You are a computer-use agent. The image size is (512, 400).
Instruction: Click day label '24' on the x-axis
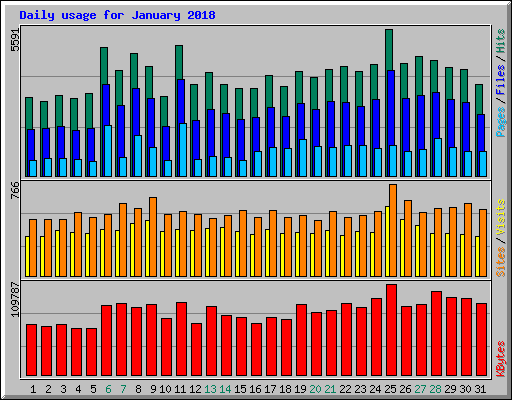(x=375, y=389)
